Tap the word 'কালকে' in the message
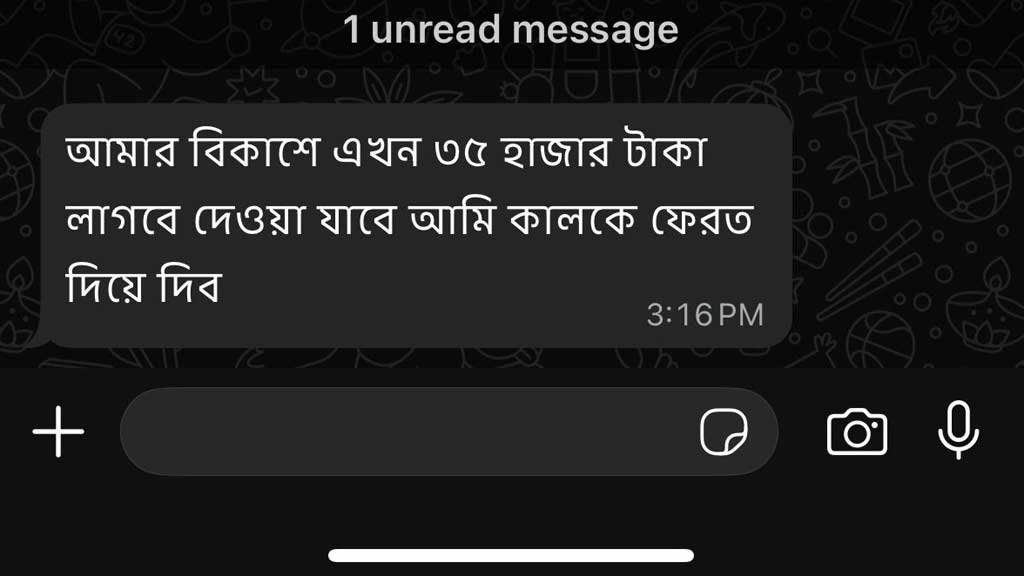Viewport: 1024px width, 576px height. click(x=571, y=219)
